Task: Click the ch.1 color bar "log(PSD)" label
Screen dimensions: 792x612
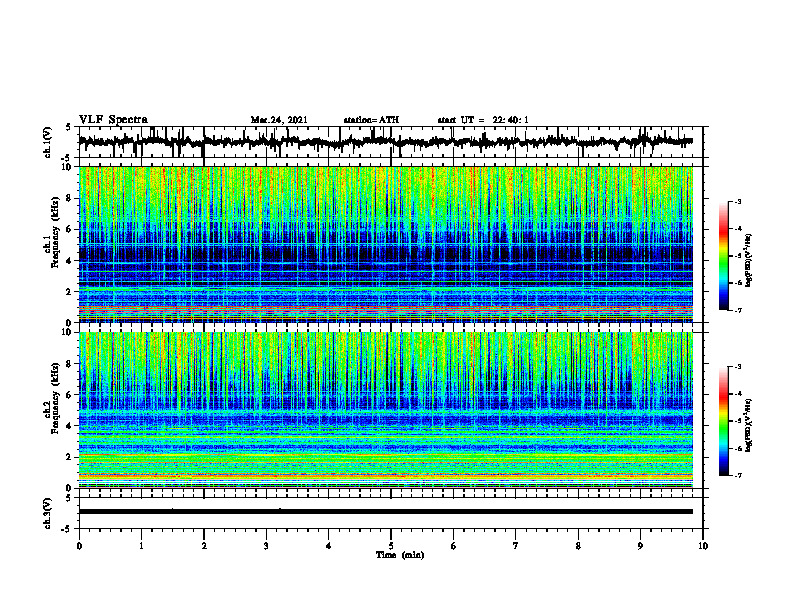Action: 749,260
